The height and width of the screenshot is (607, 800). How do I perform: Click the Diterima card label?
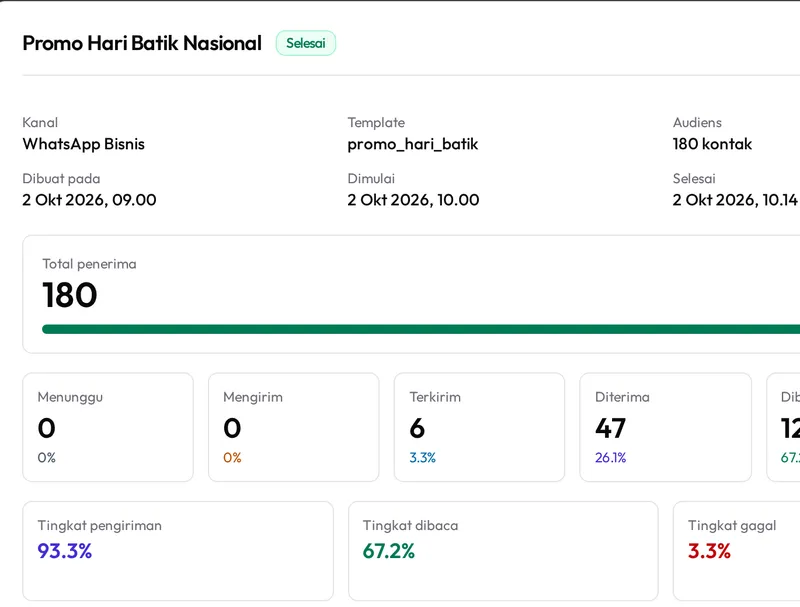click(x=622, y=397)
